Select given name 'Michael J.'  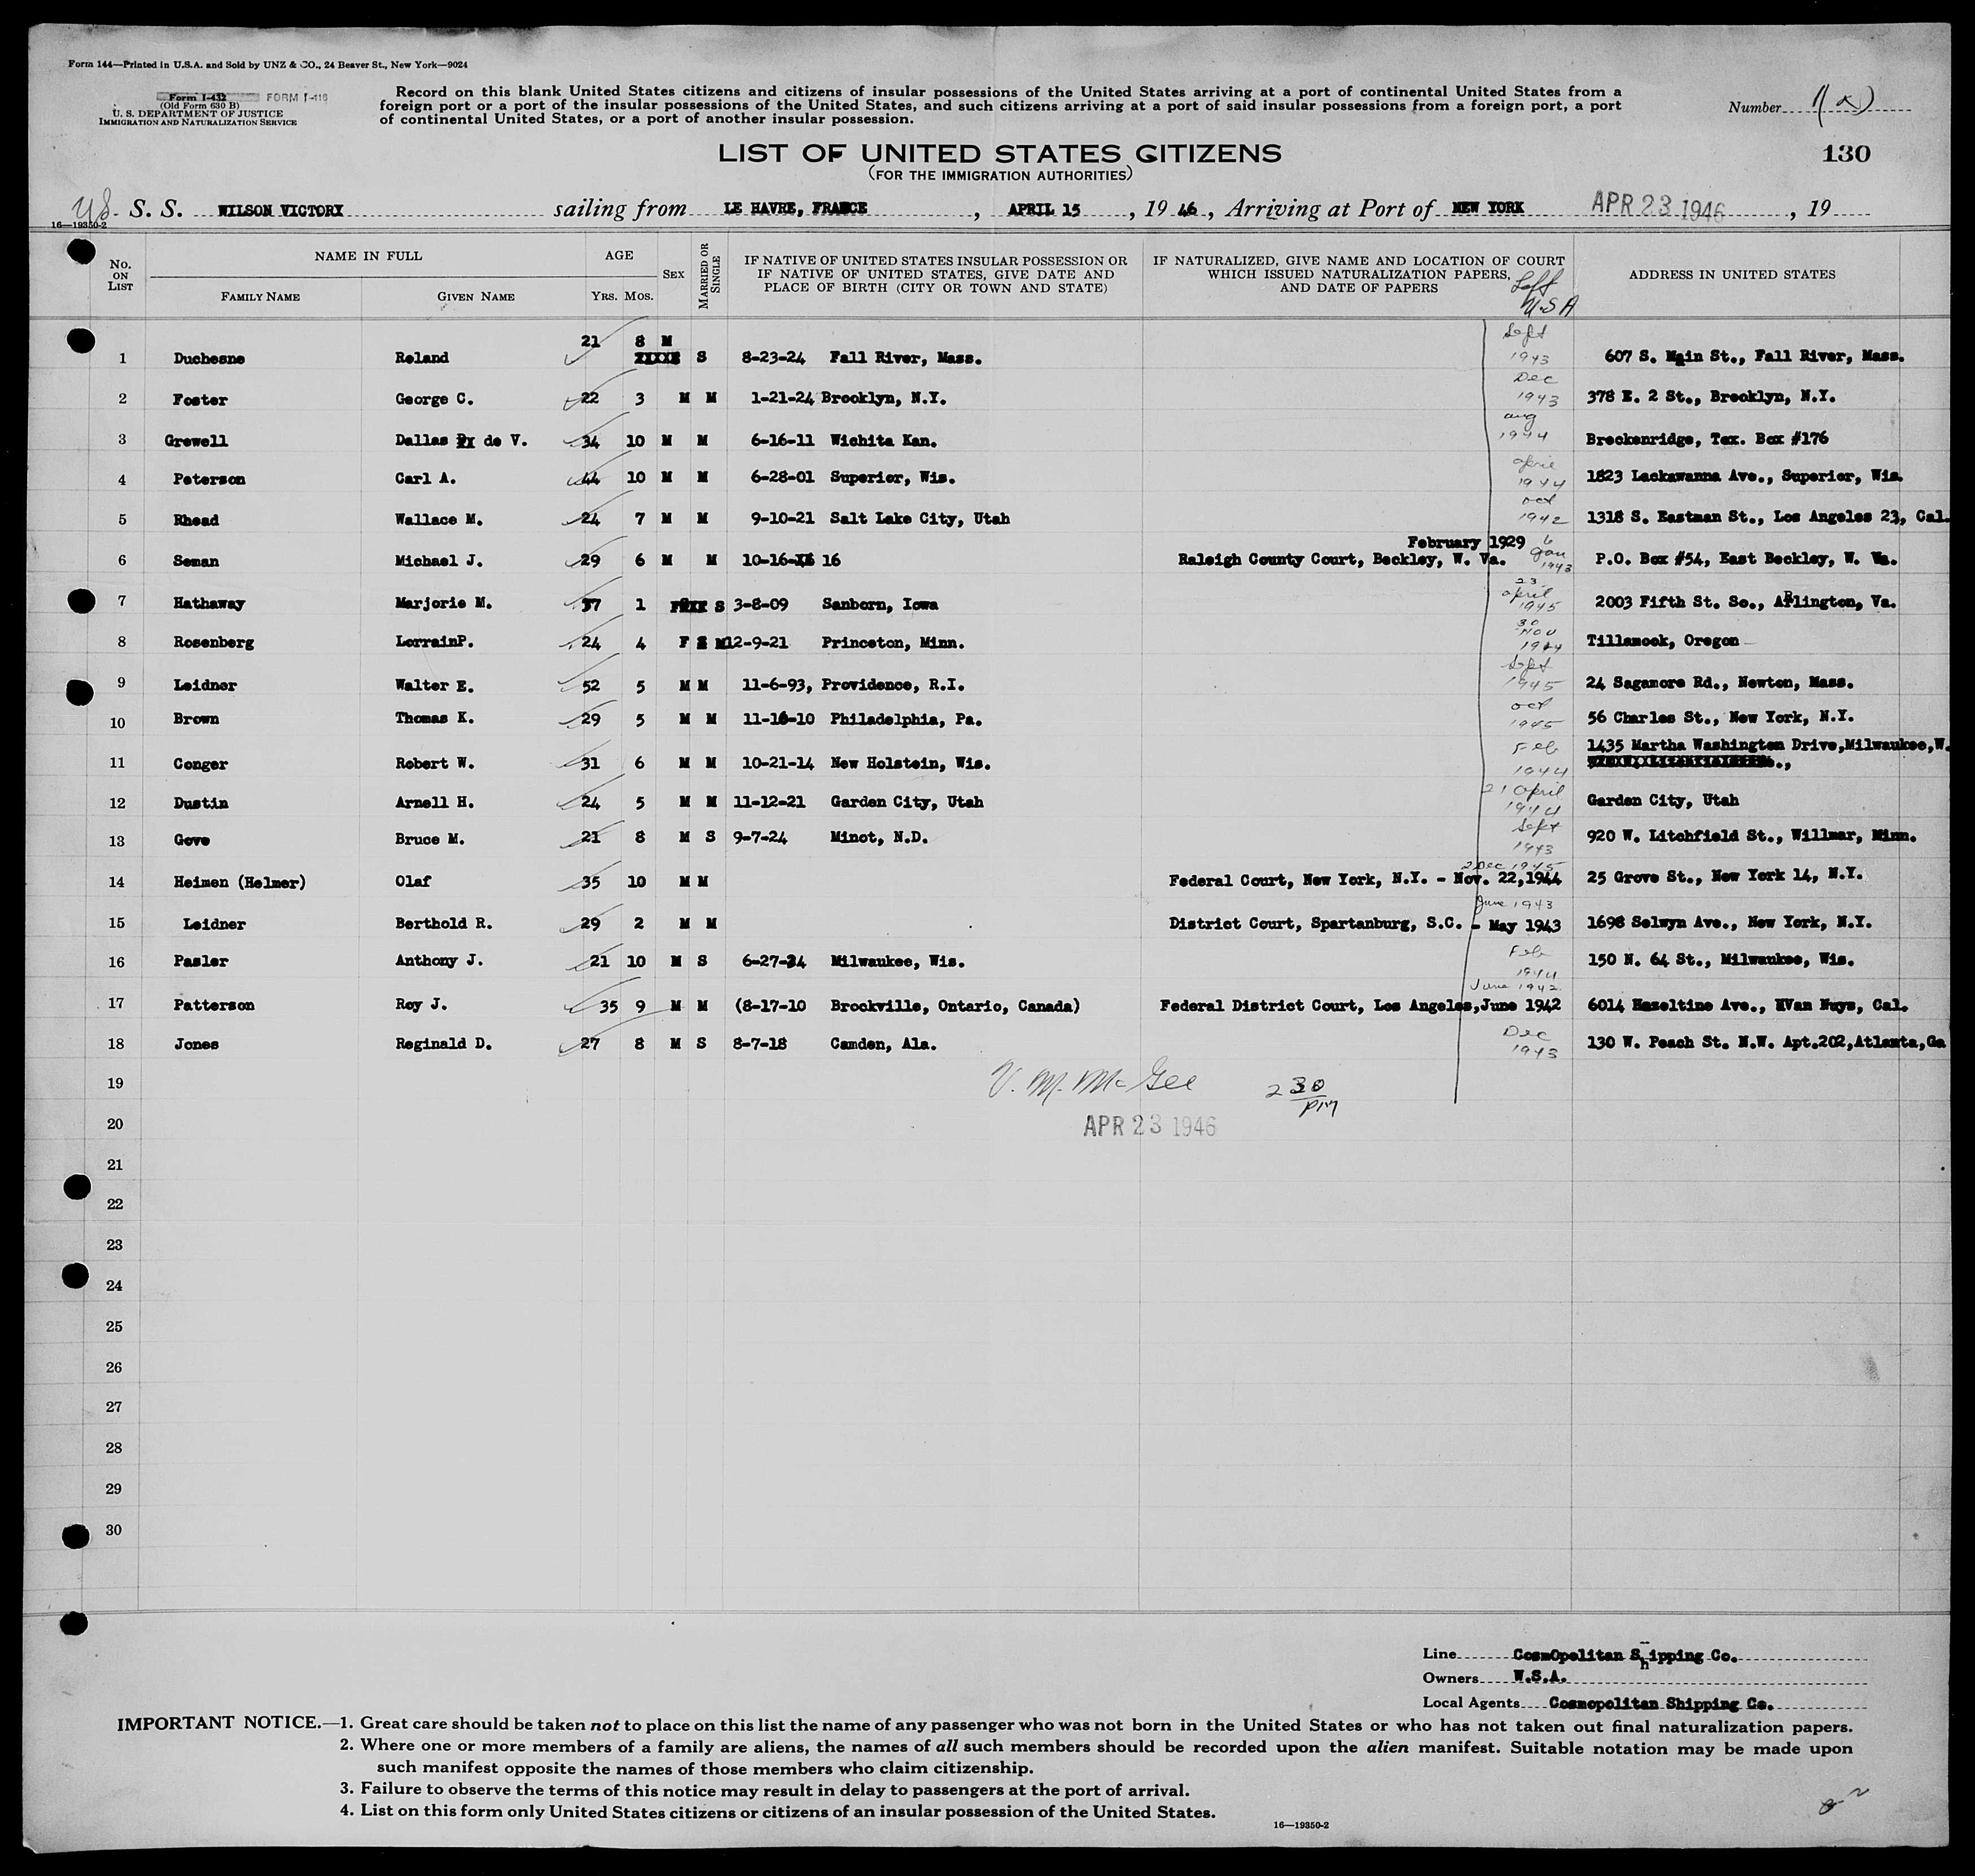coord(438,561)
